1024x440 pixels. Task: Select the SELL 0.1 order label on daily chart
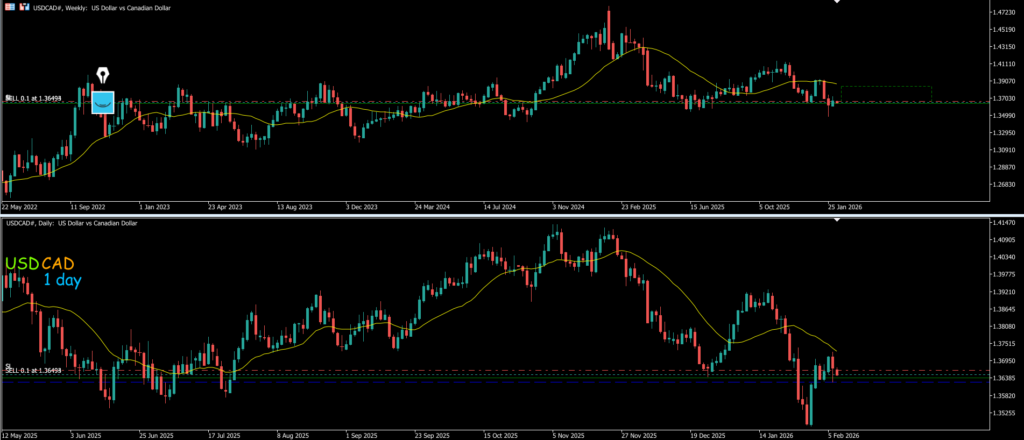pos(34,370)
